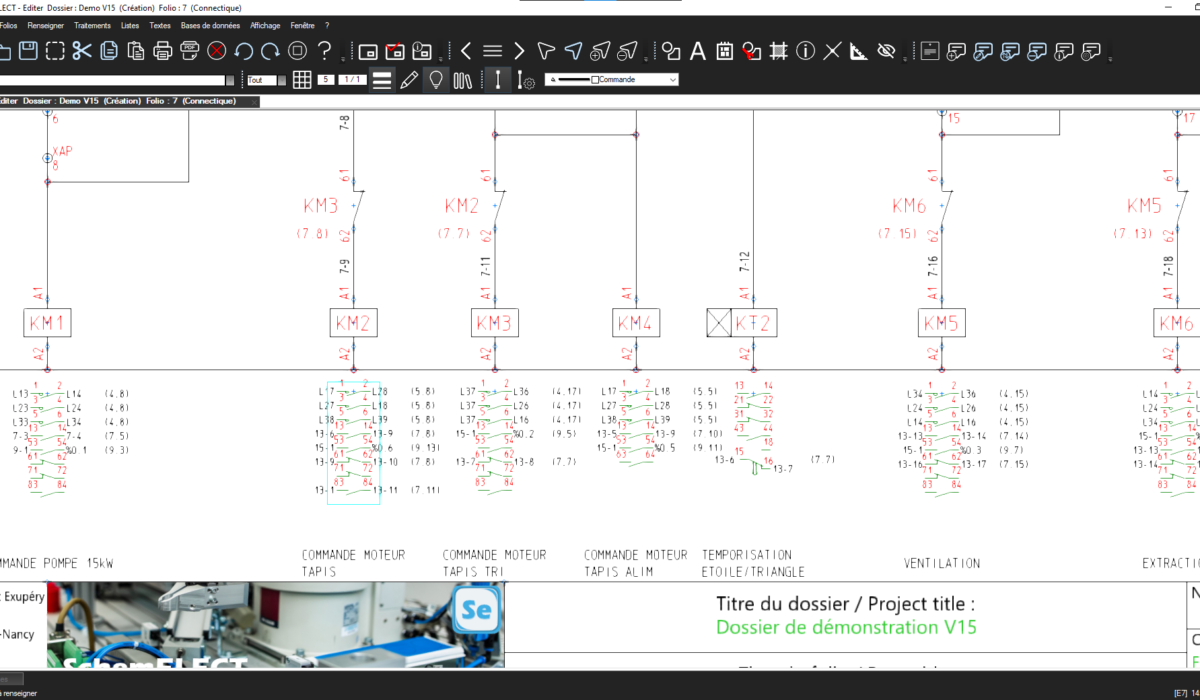
Task: Click the scale field showing 1 / 1
Action: pos(352,80)
